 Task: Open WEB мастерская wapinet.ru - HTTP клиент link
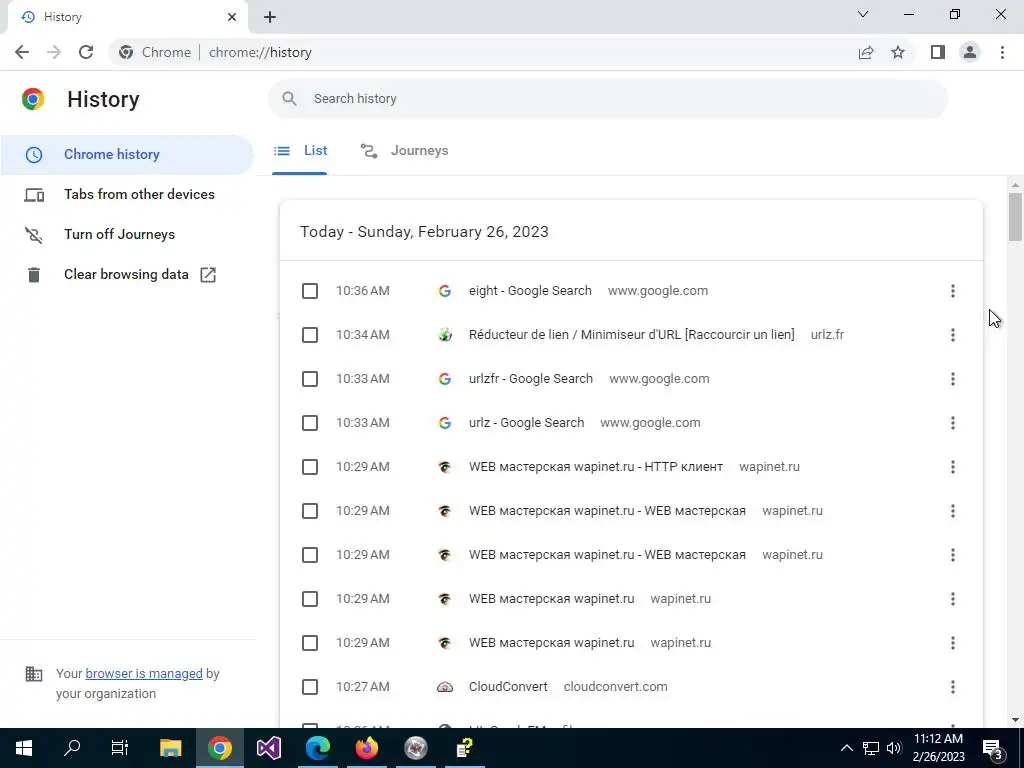pyautogui.click(x=596, y=467)
